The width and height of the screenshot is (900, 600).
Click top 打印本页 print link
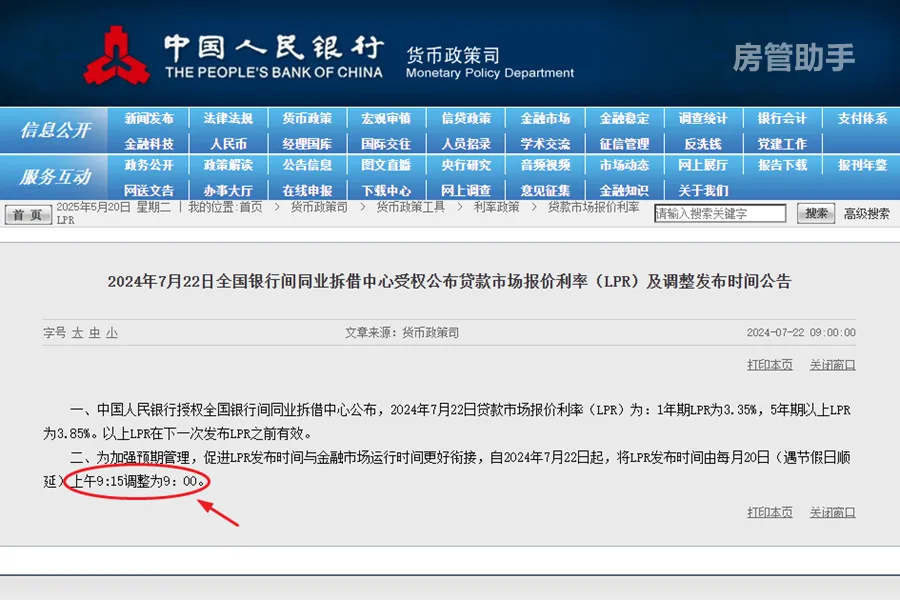coord(770,365)
